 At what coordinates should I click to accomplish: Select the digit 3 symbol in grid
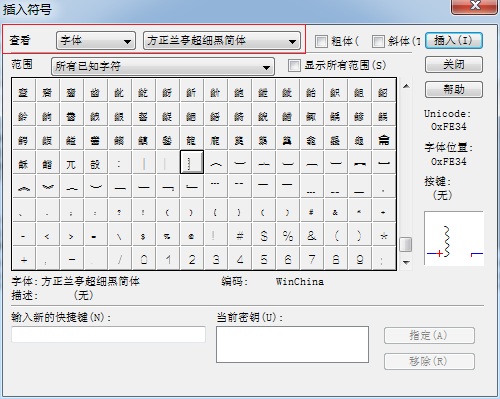[x=216, y=259]
